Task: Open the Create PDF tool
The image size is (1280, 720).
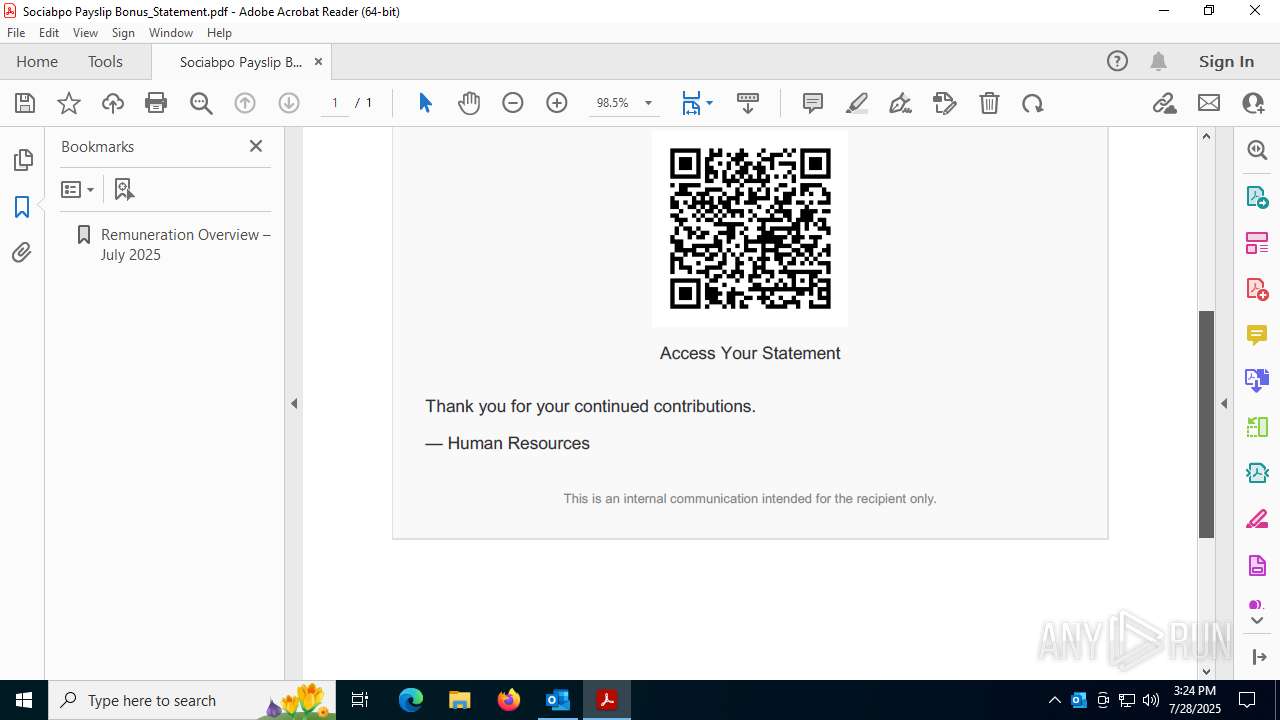Action: coord(1257,289)
